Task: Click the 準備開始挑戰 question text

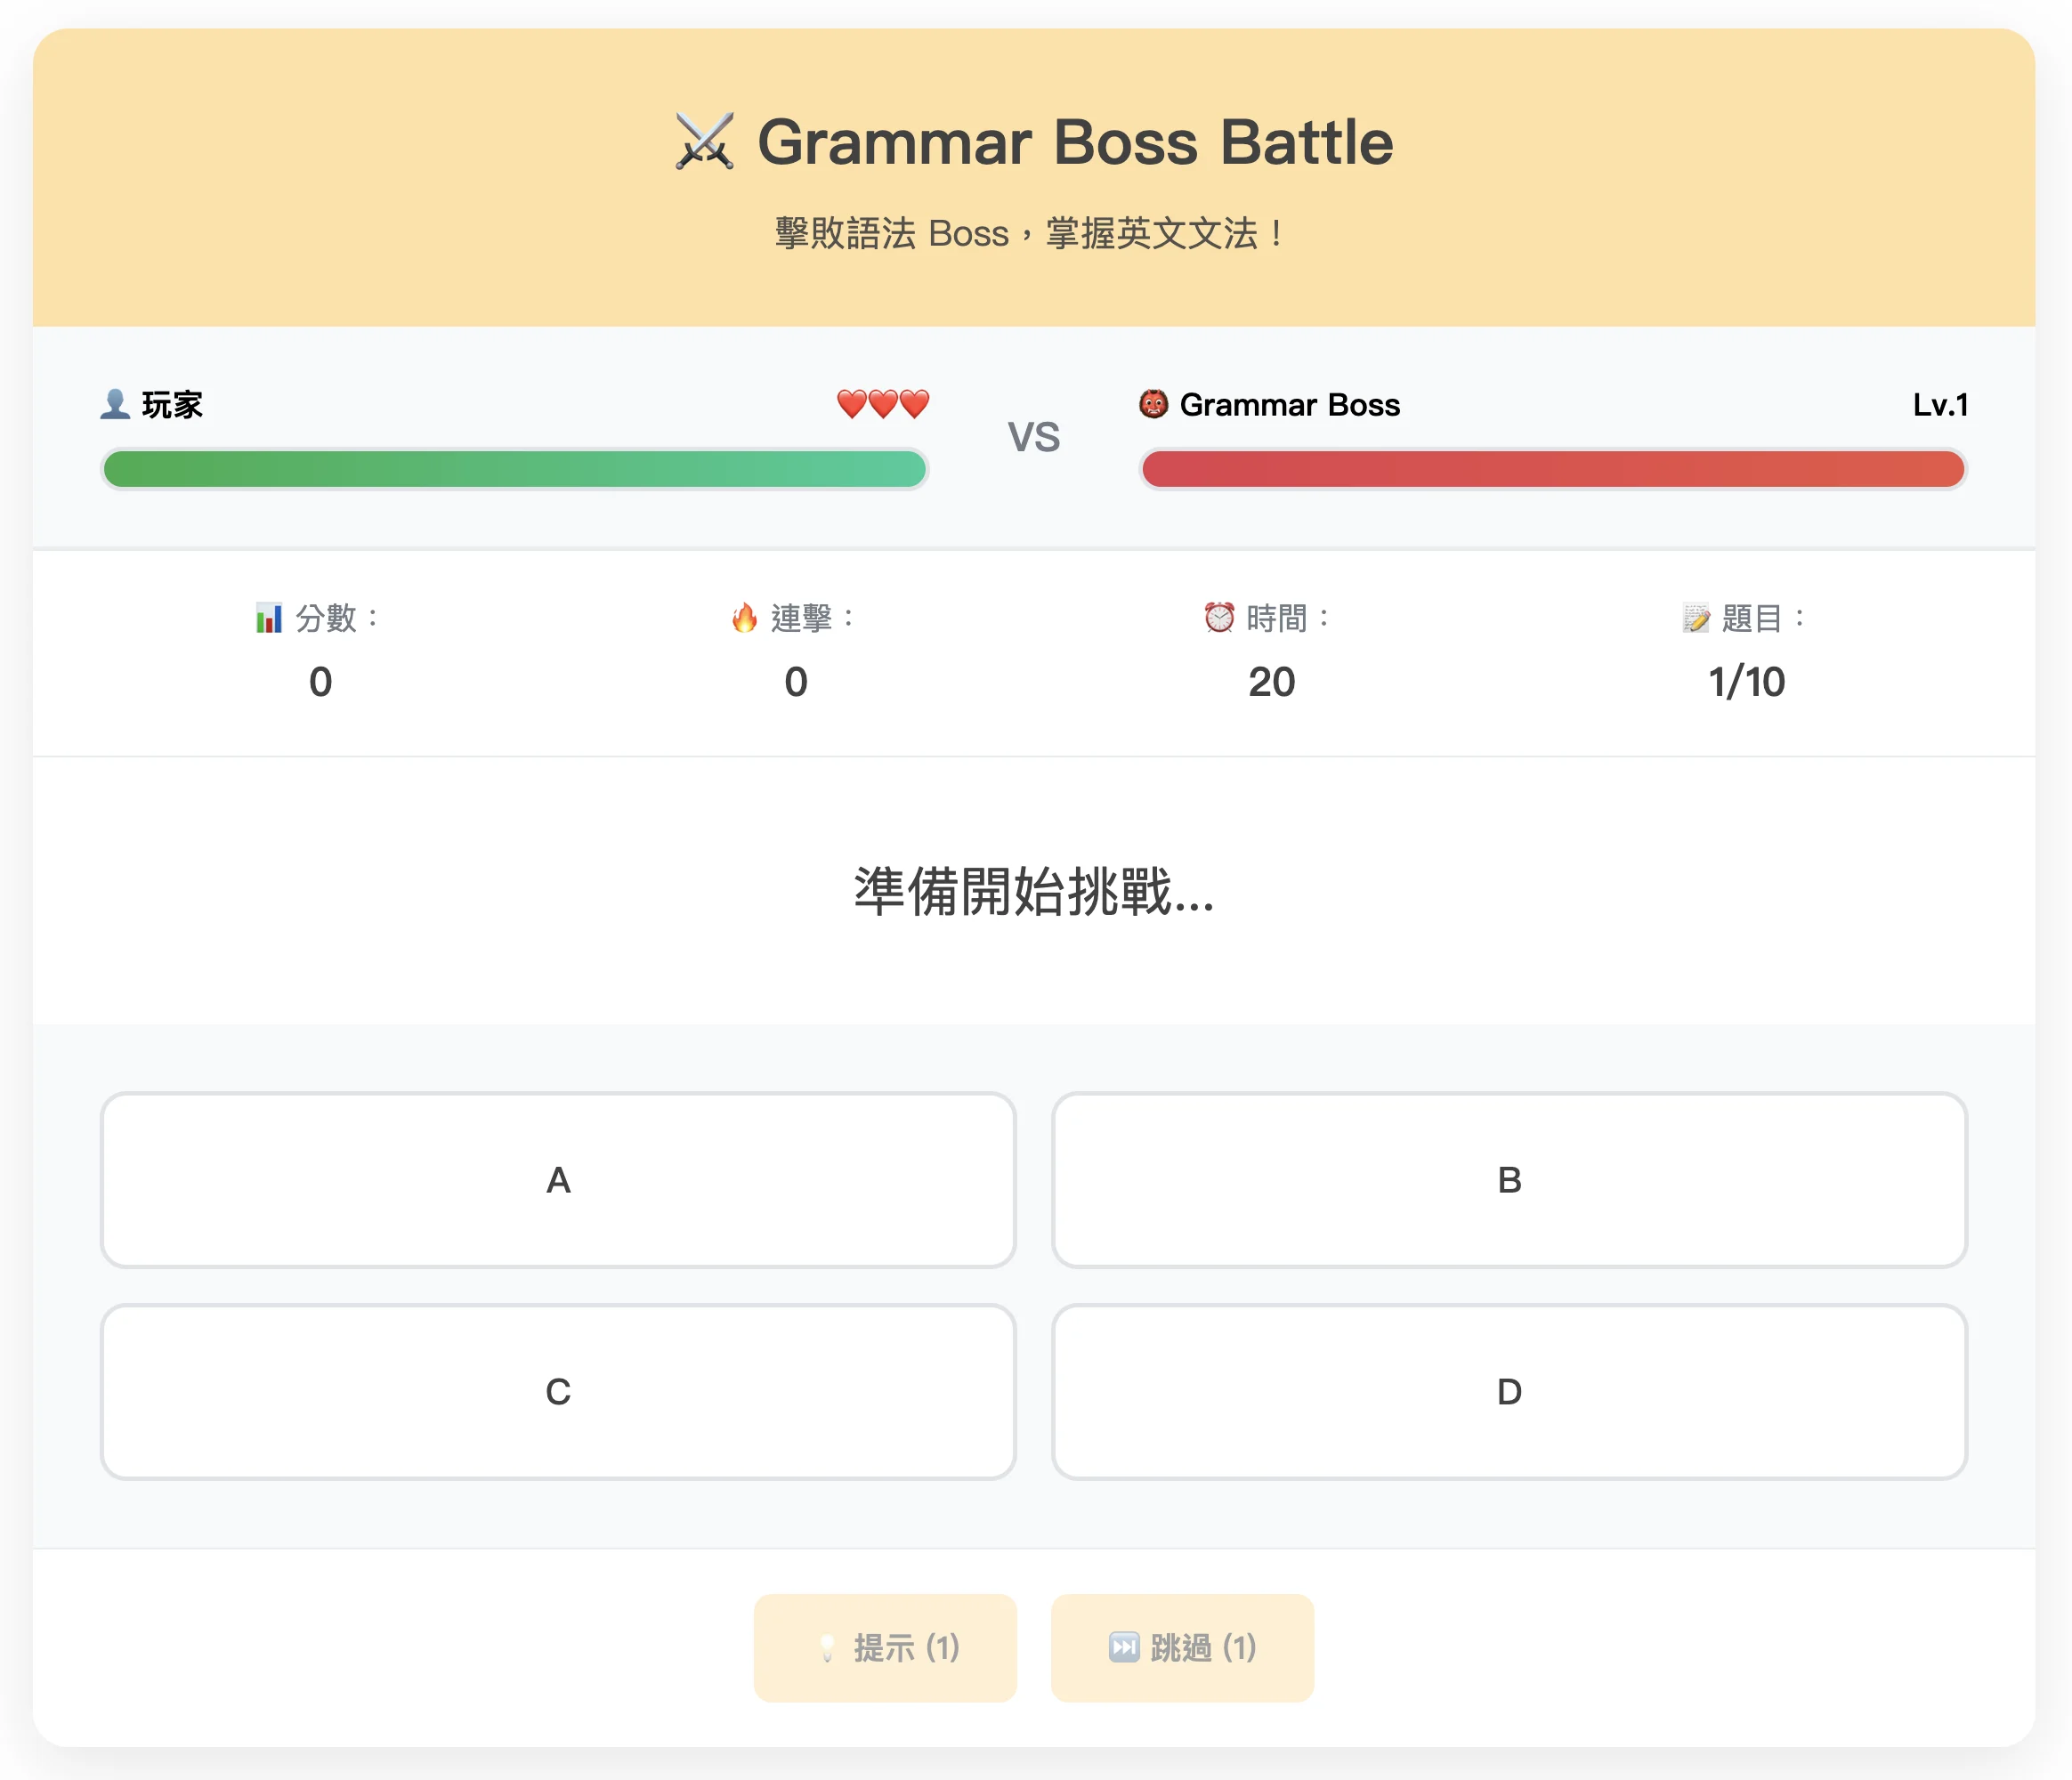Action: [x=1034, y=891]
